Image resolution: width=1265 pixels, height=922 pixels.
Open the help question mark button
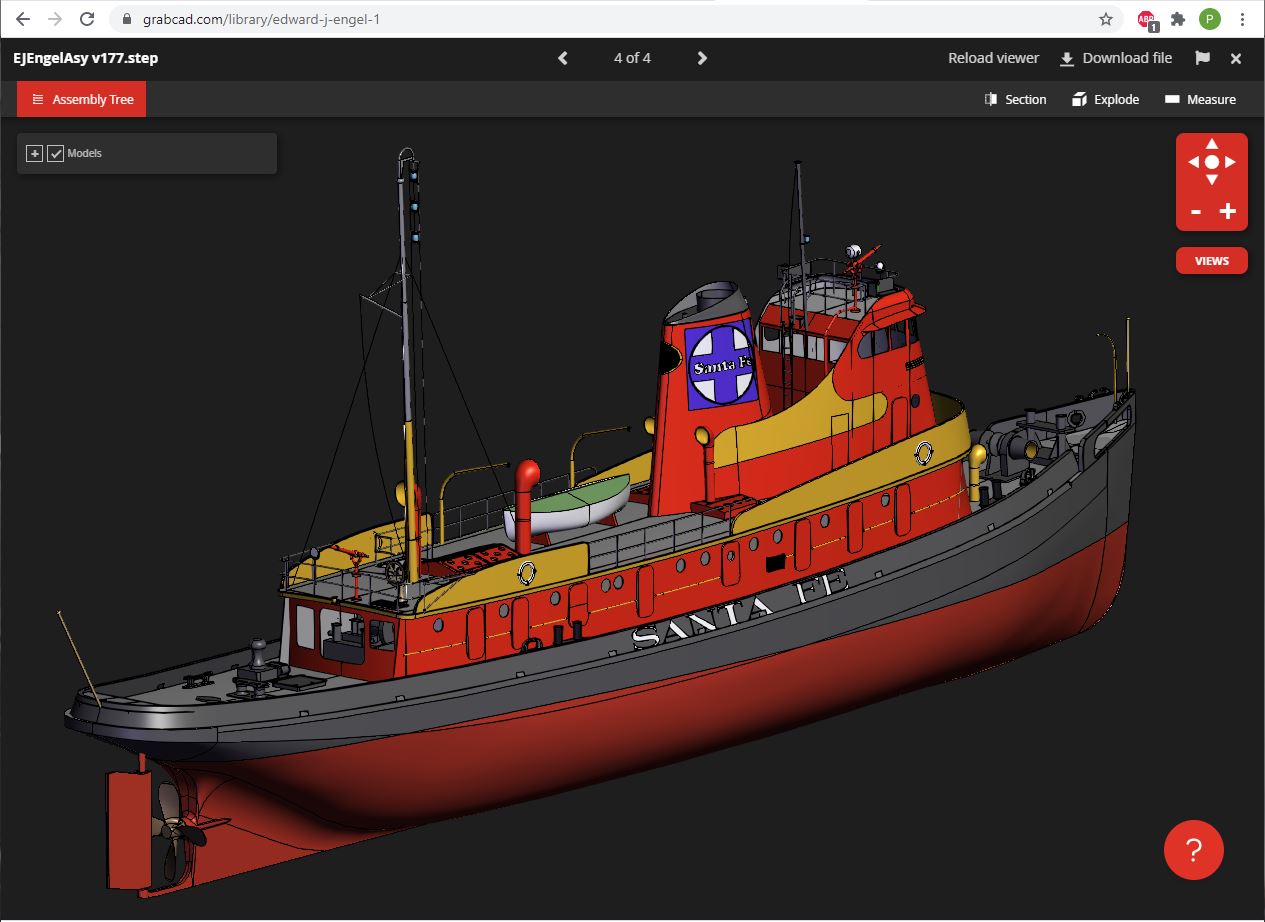pos(1194,850)
